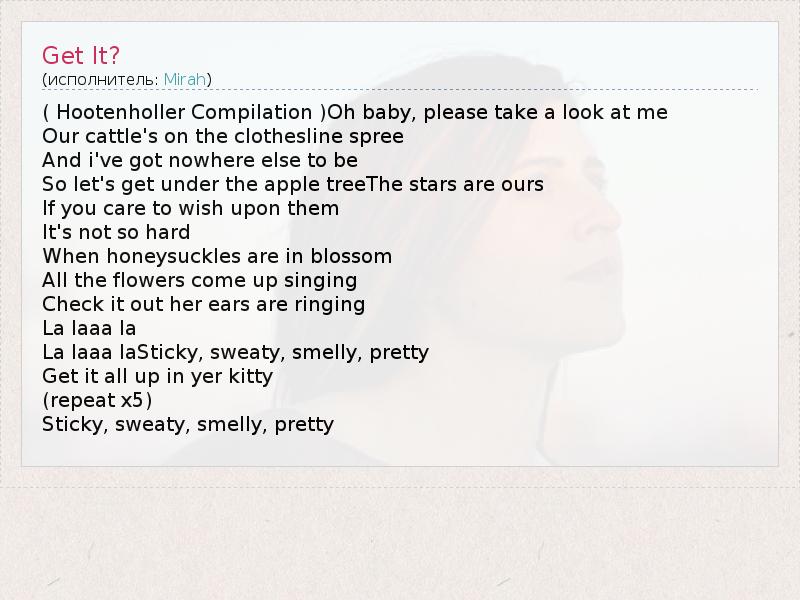The width and height of the screenshot is (800, 600).
Task: Click the line "Get it all up in yer kitty"
Action: [158, 376]
